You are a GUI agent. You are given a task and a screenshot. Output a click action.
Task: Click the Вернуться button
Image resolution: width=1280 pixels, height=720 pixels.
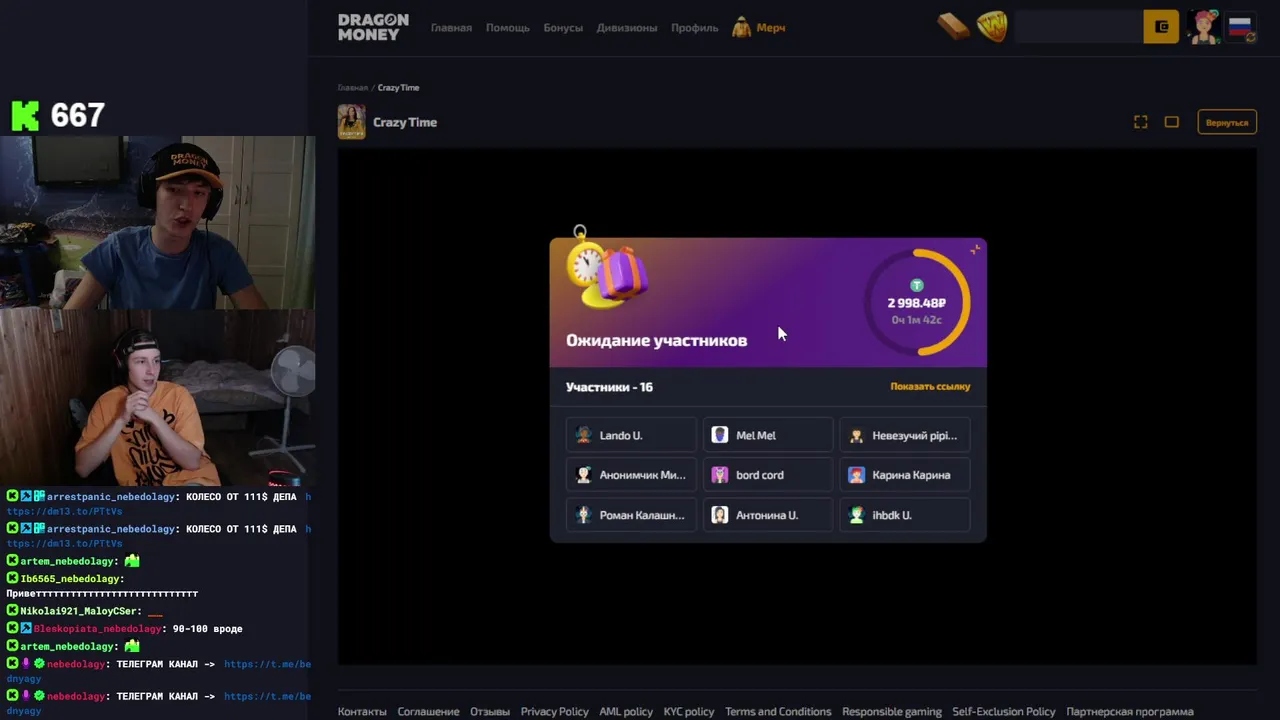1227,122
